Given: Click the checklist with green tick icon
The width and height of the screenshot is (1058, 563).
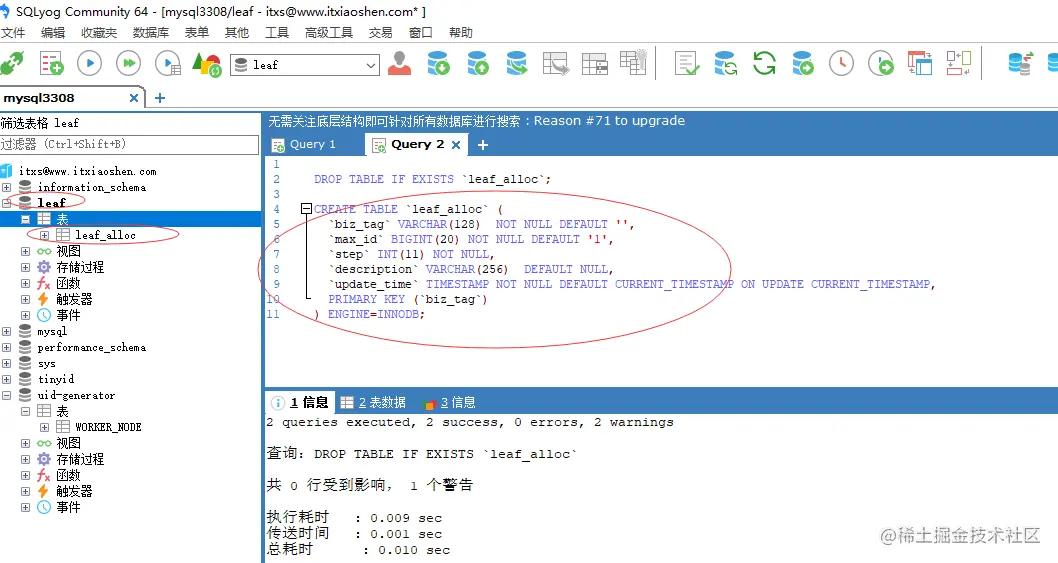Looking at the screenshot, I should 687,64.
